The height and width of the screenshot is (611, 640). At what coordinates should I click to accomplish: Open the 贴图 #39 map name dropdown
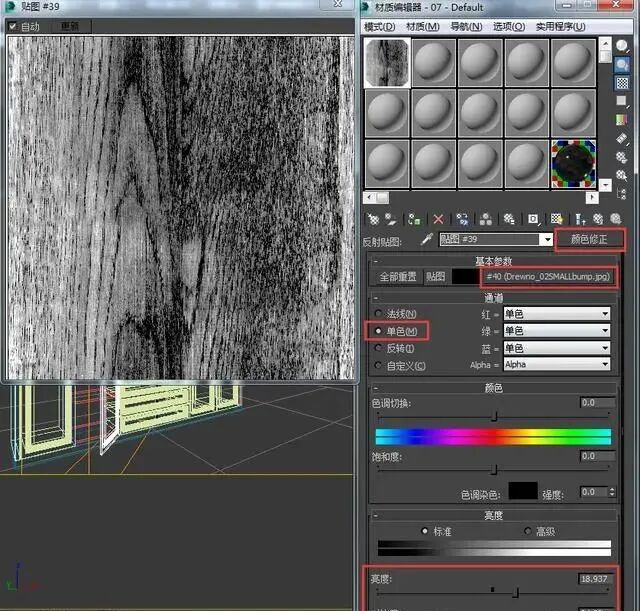click(547, 240)
